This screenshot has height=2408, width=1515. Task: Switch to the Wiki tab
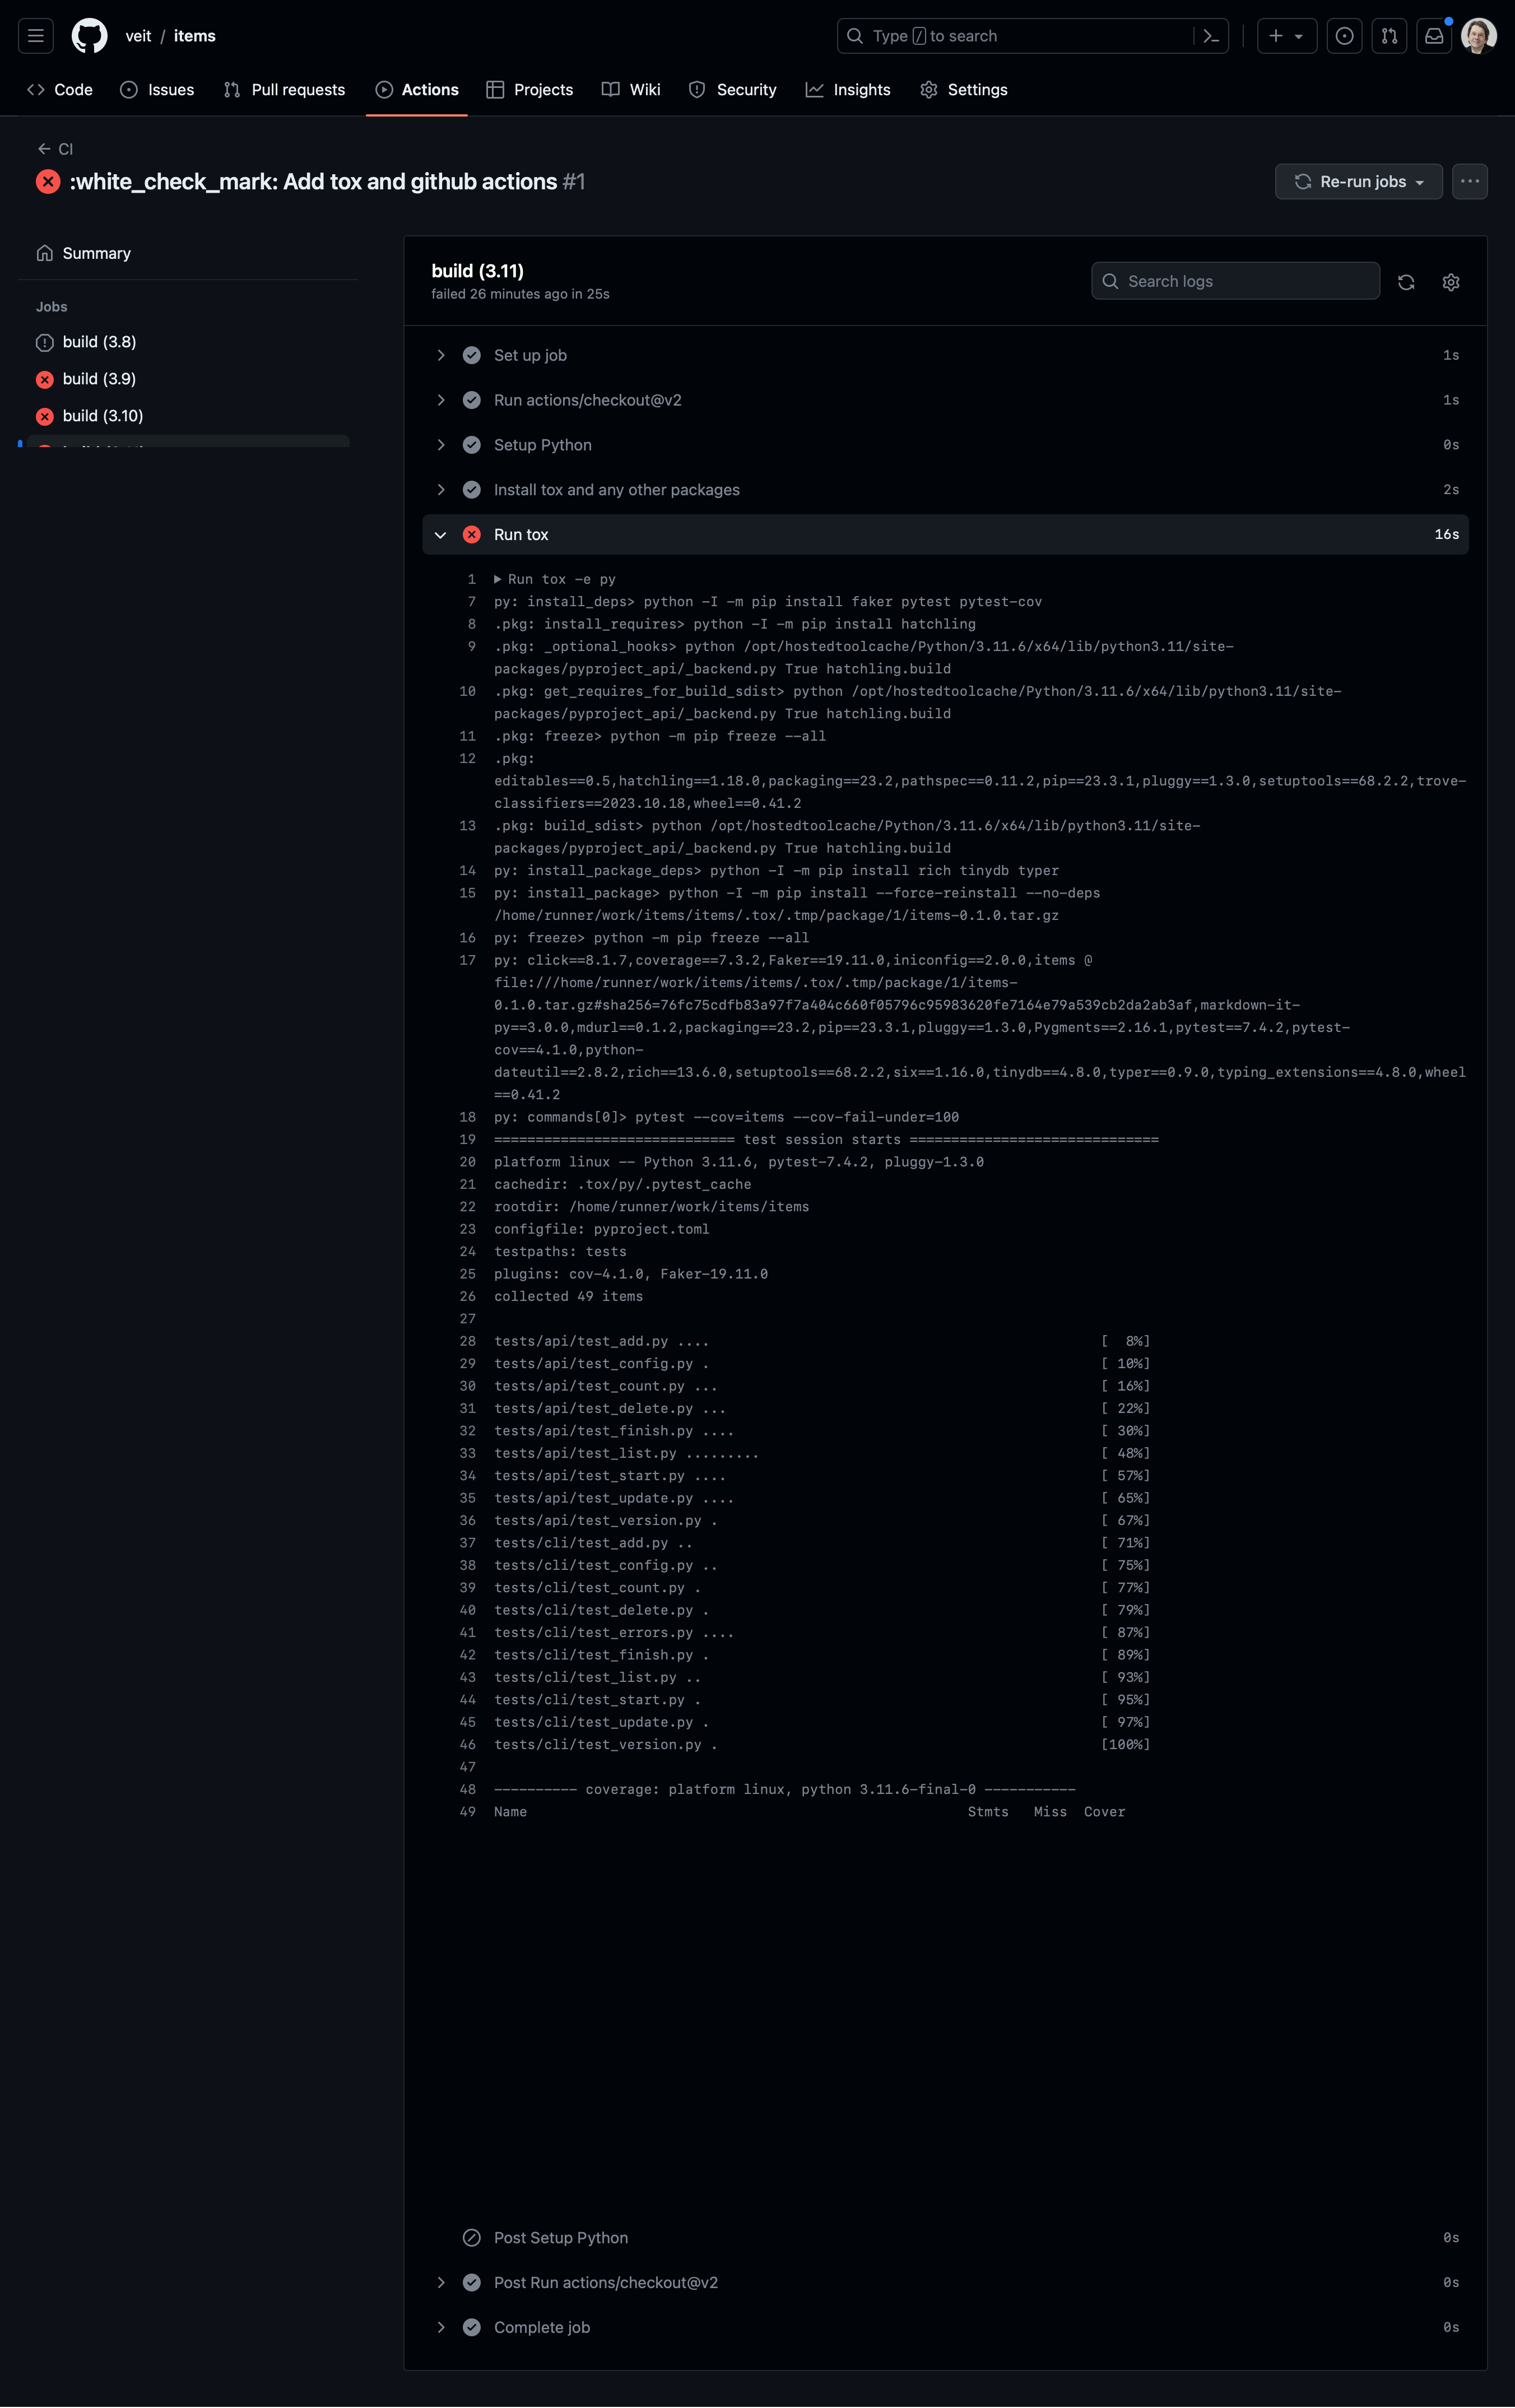[x=631, y=90]
